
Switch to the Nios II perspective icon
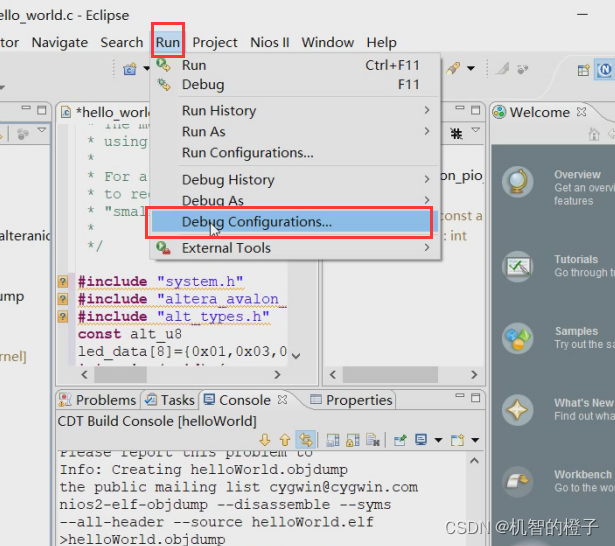604,70
